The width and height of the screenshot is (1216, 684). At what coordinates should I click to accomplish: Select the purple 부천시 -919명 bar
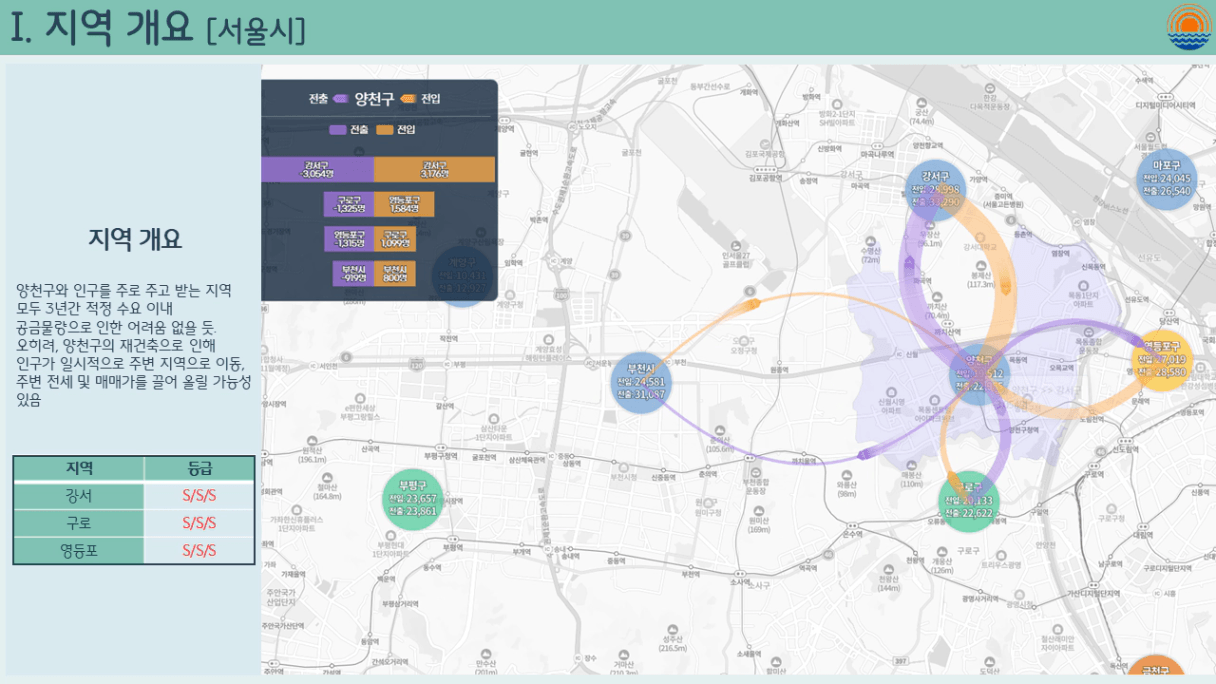(x=354, y=274)
